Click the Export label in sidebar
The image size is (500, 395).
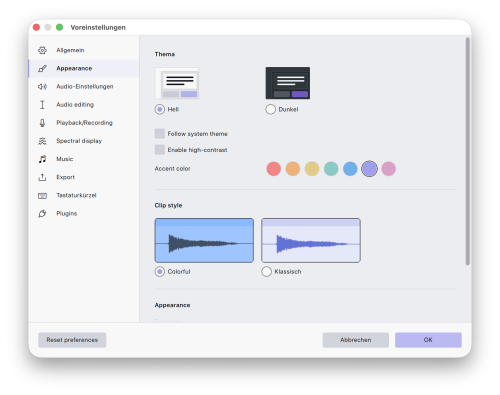click(x=65, y=177)
